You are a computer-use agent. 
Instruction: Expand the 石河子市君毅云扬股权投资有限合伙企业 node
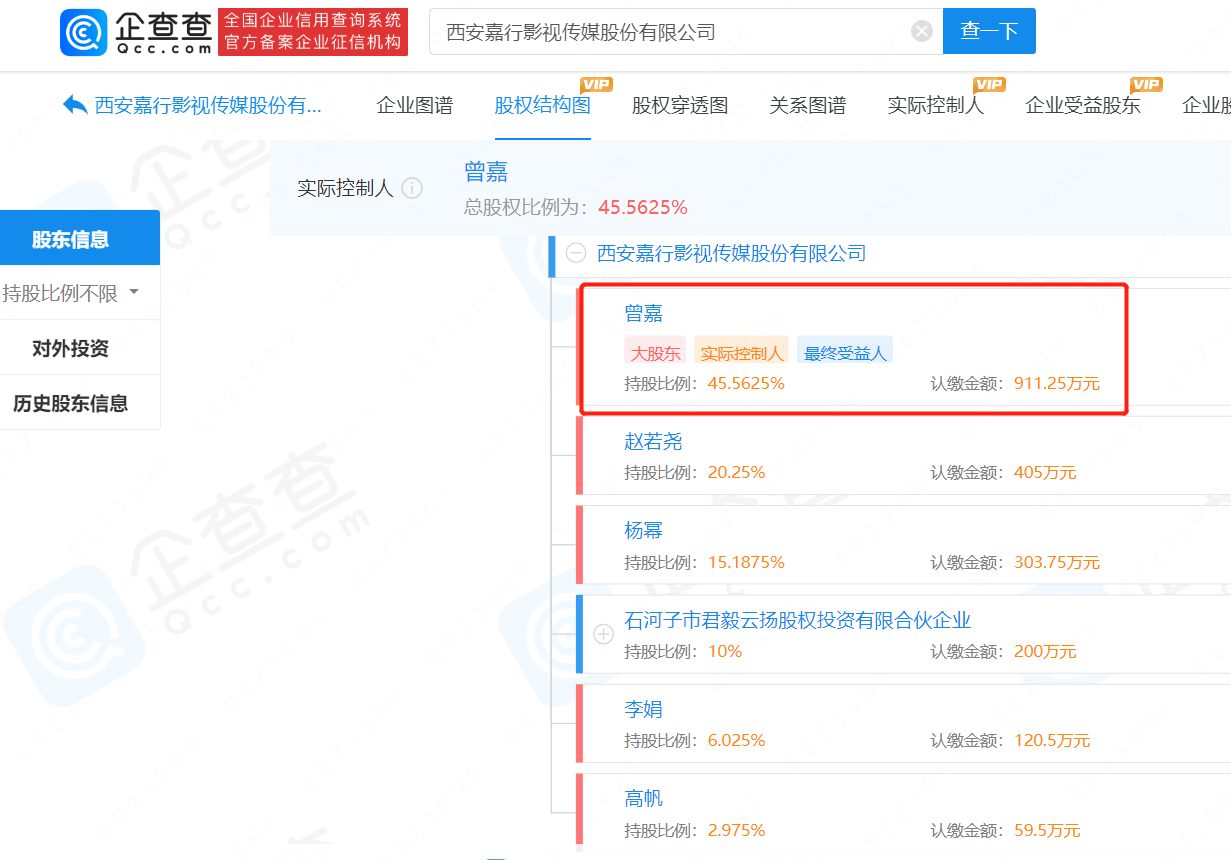pos(603,633)
